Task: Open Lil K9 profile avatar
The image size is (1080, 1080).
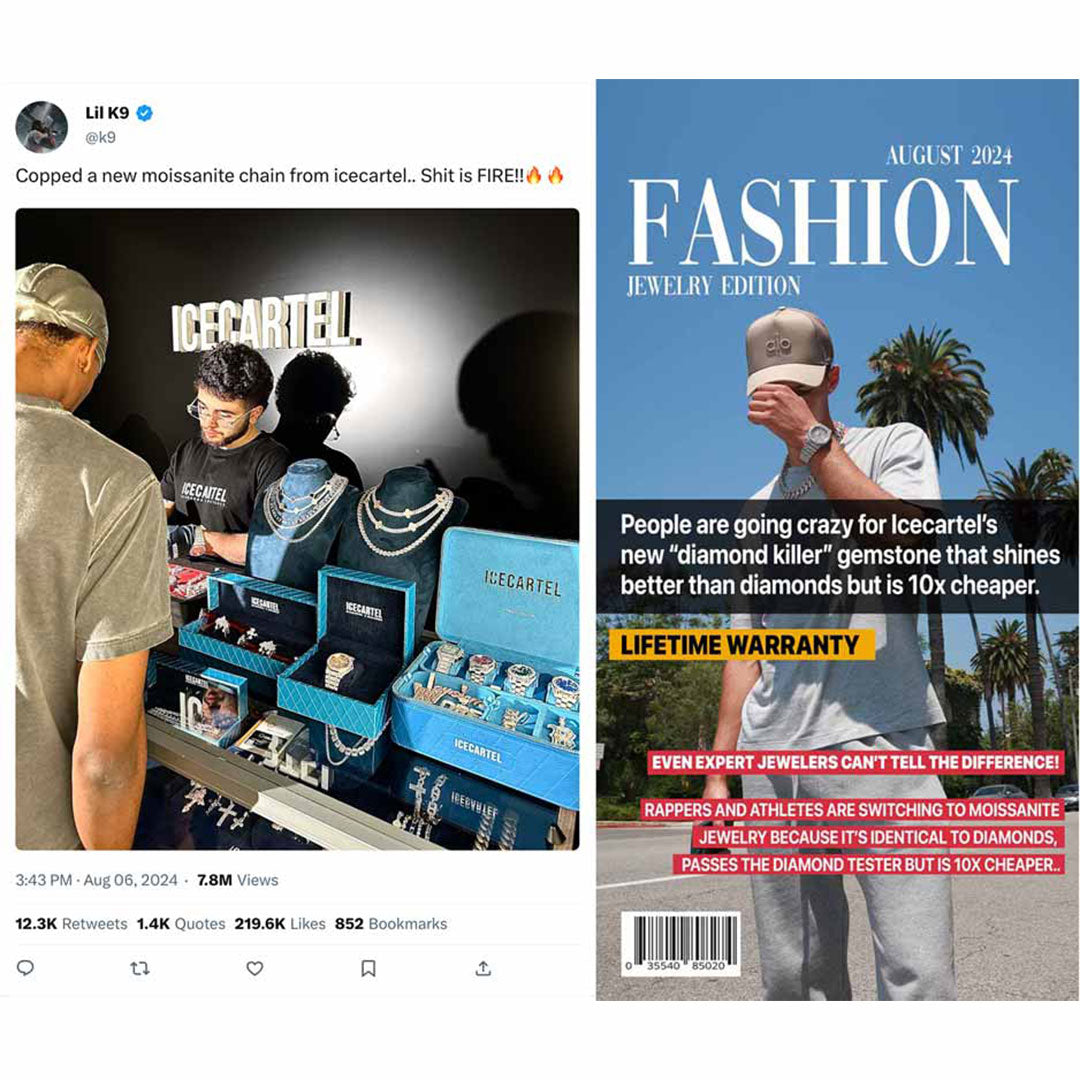Action: pyautogui.click(x=41, y=127)
